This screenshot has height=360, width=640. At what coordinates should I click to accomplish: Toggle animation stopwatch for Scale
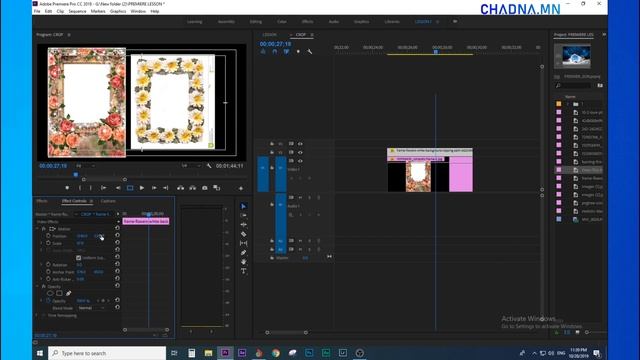coord(48,243)
